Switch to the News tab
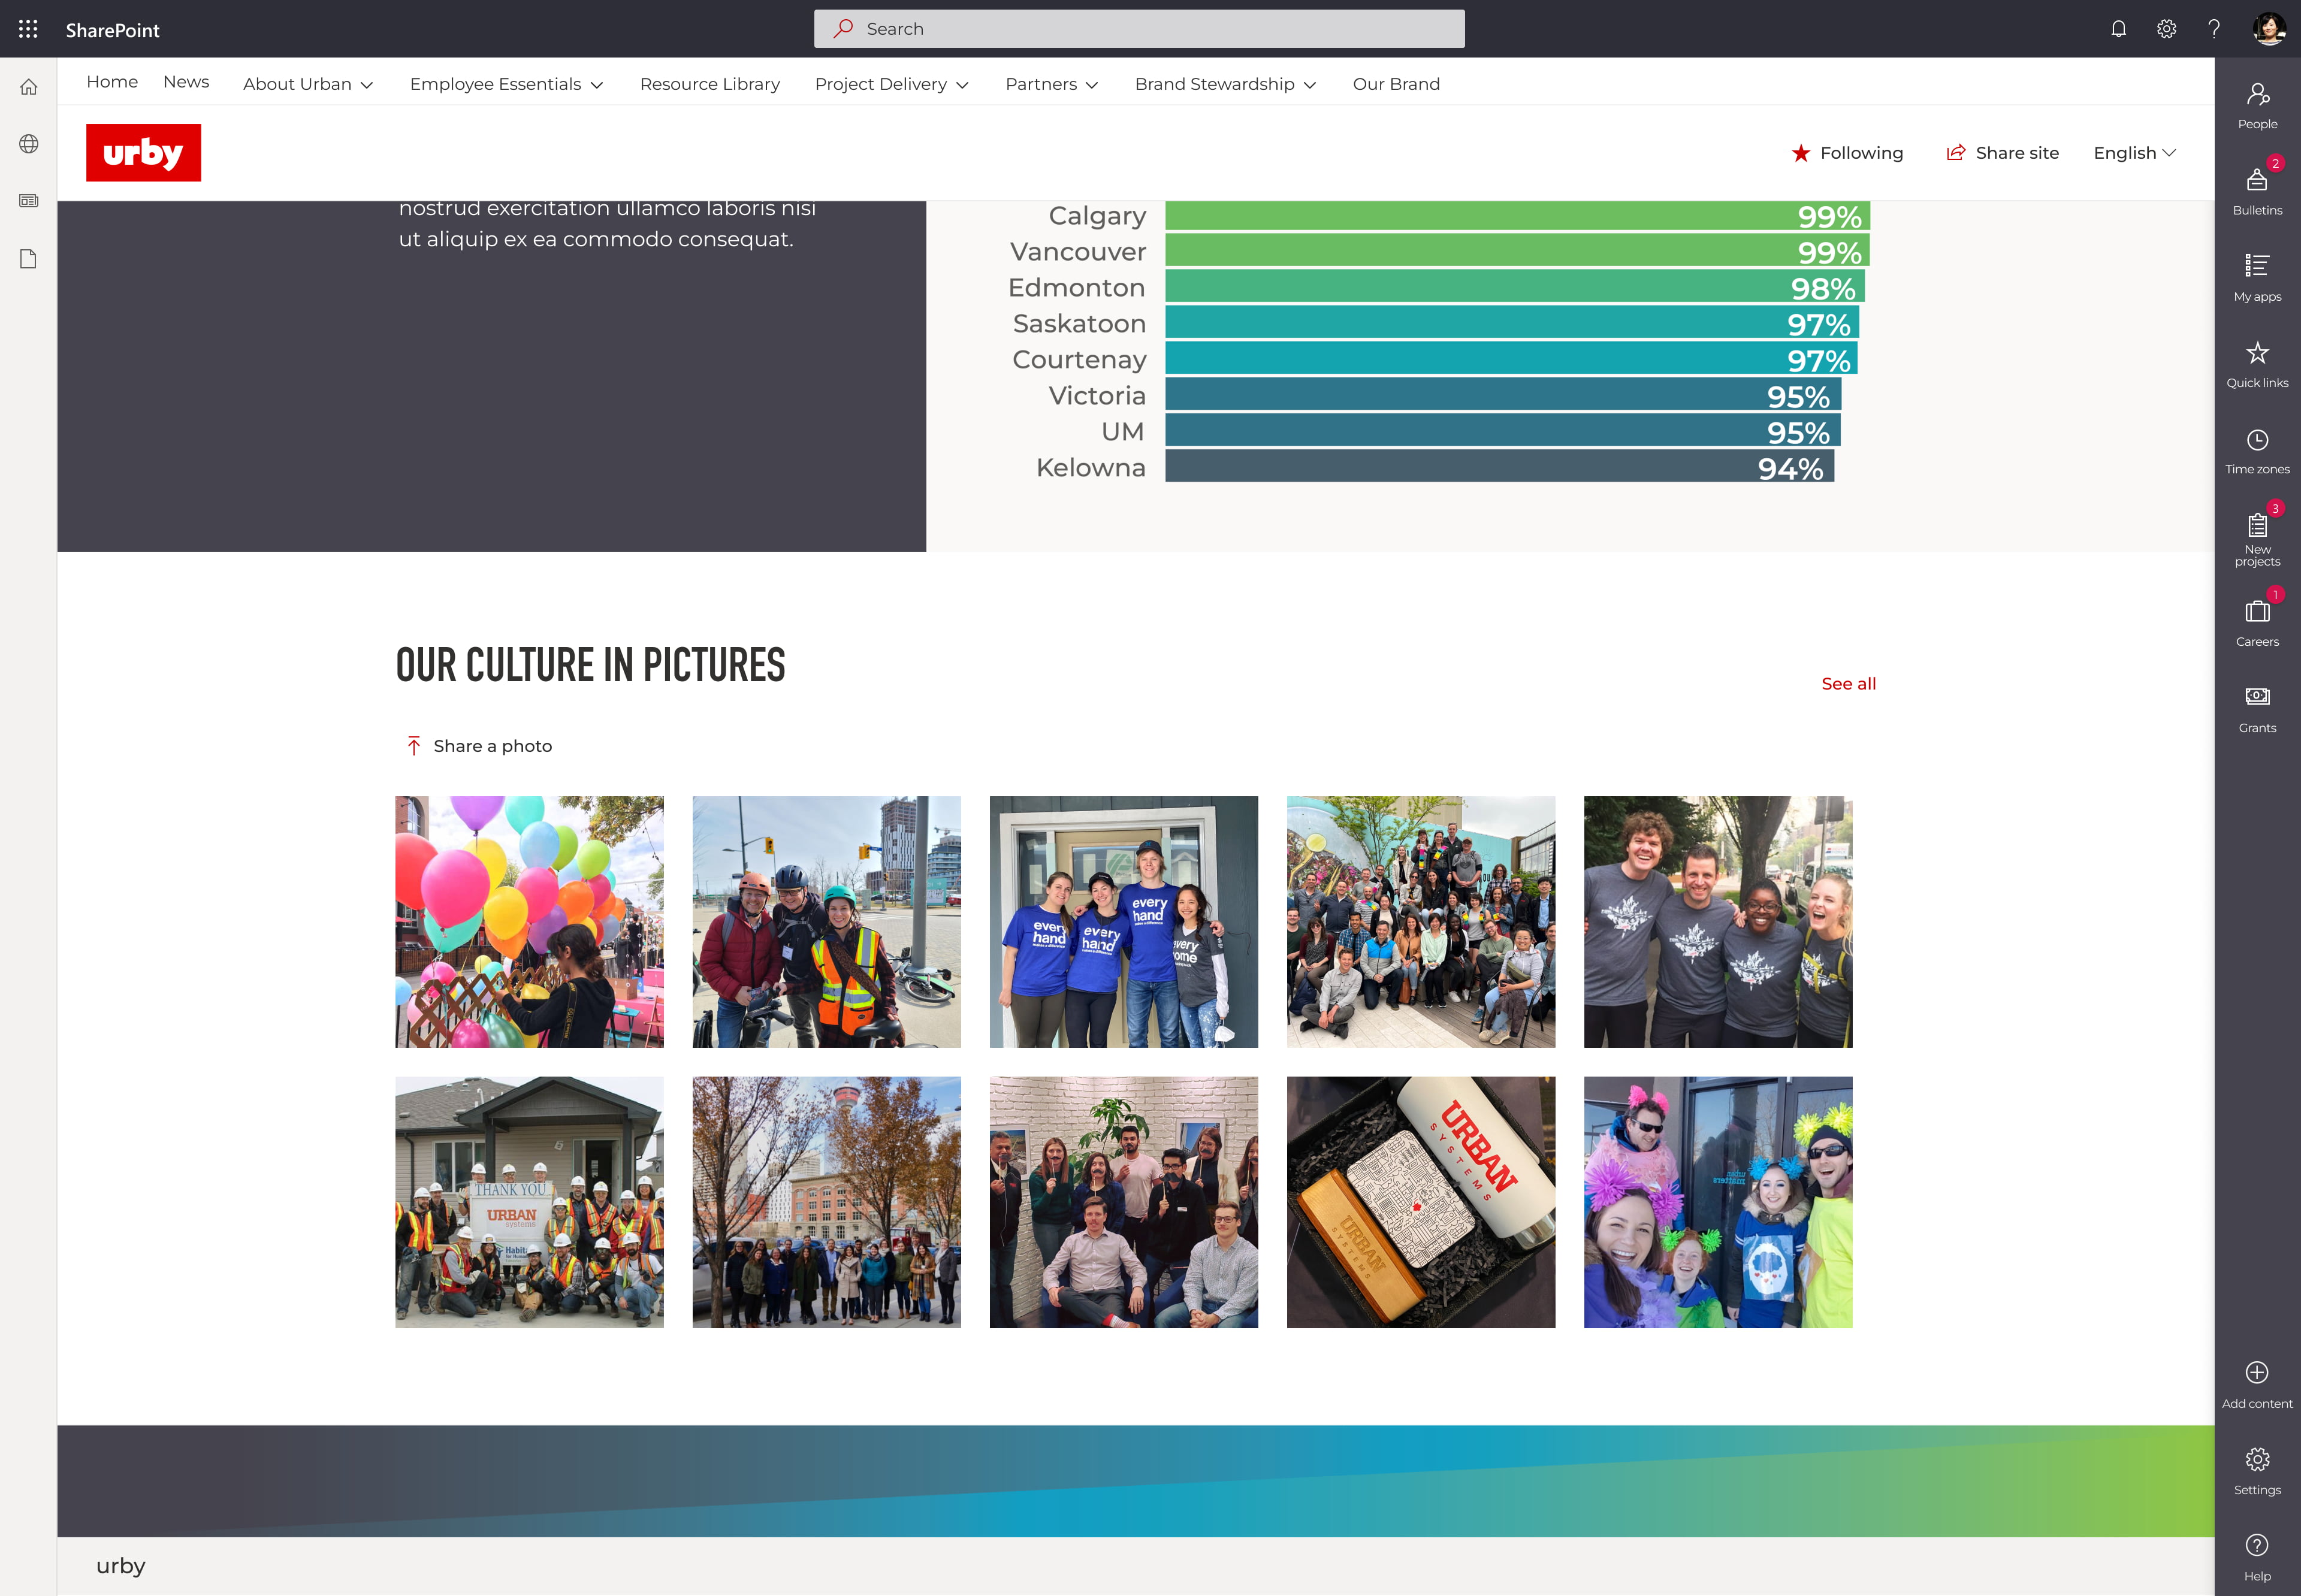Viewport: 2301px width, 1596px height. [185, 82]
